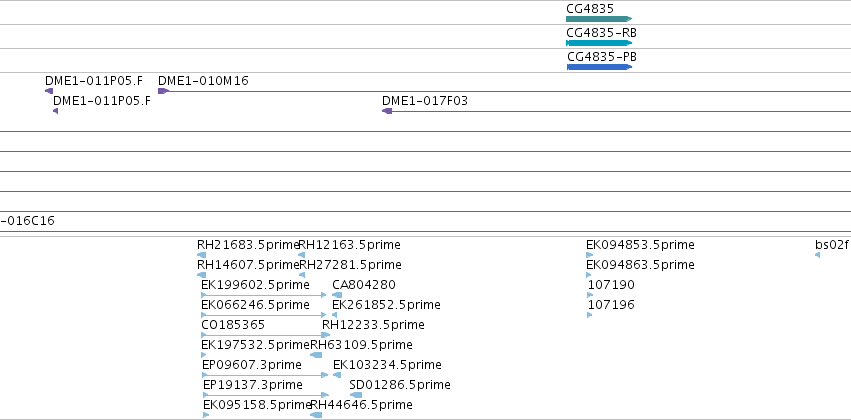Select the EK094863.5prime EST label

pos(640,265)
